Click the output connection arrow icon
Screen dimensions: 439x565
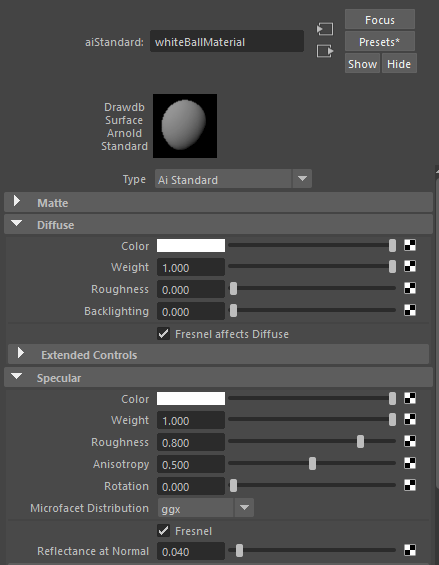point(325,51)
